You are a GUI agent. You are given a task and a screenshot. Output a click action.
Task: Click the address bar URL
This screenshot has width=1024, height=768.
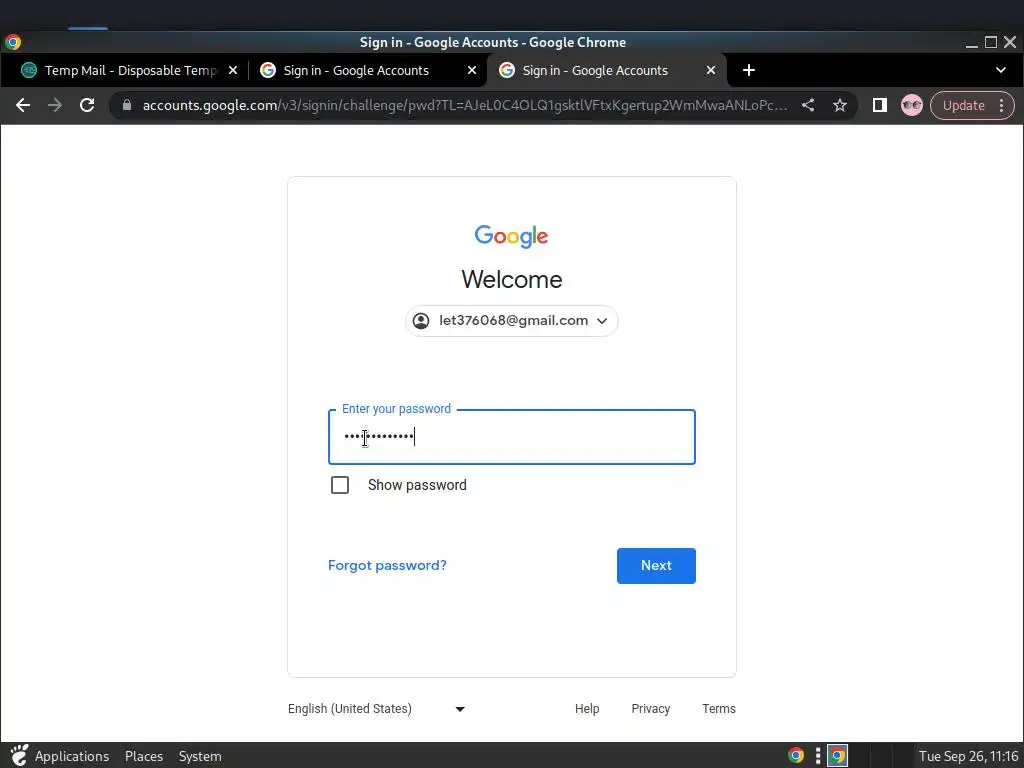465,105
